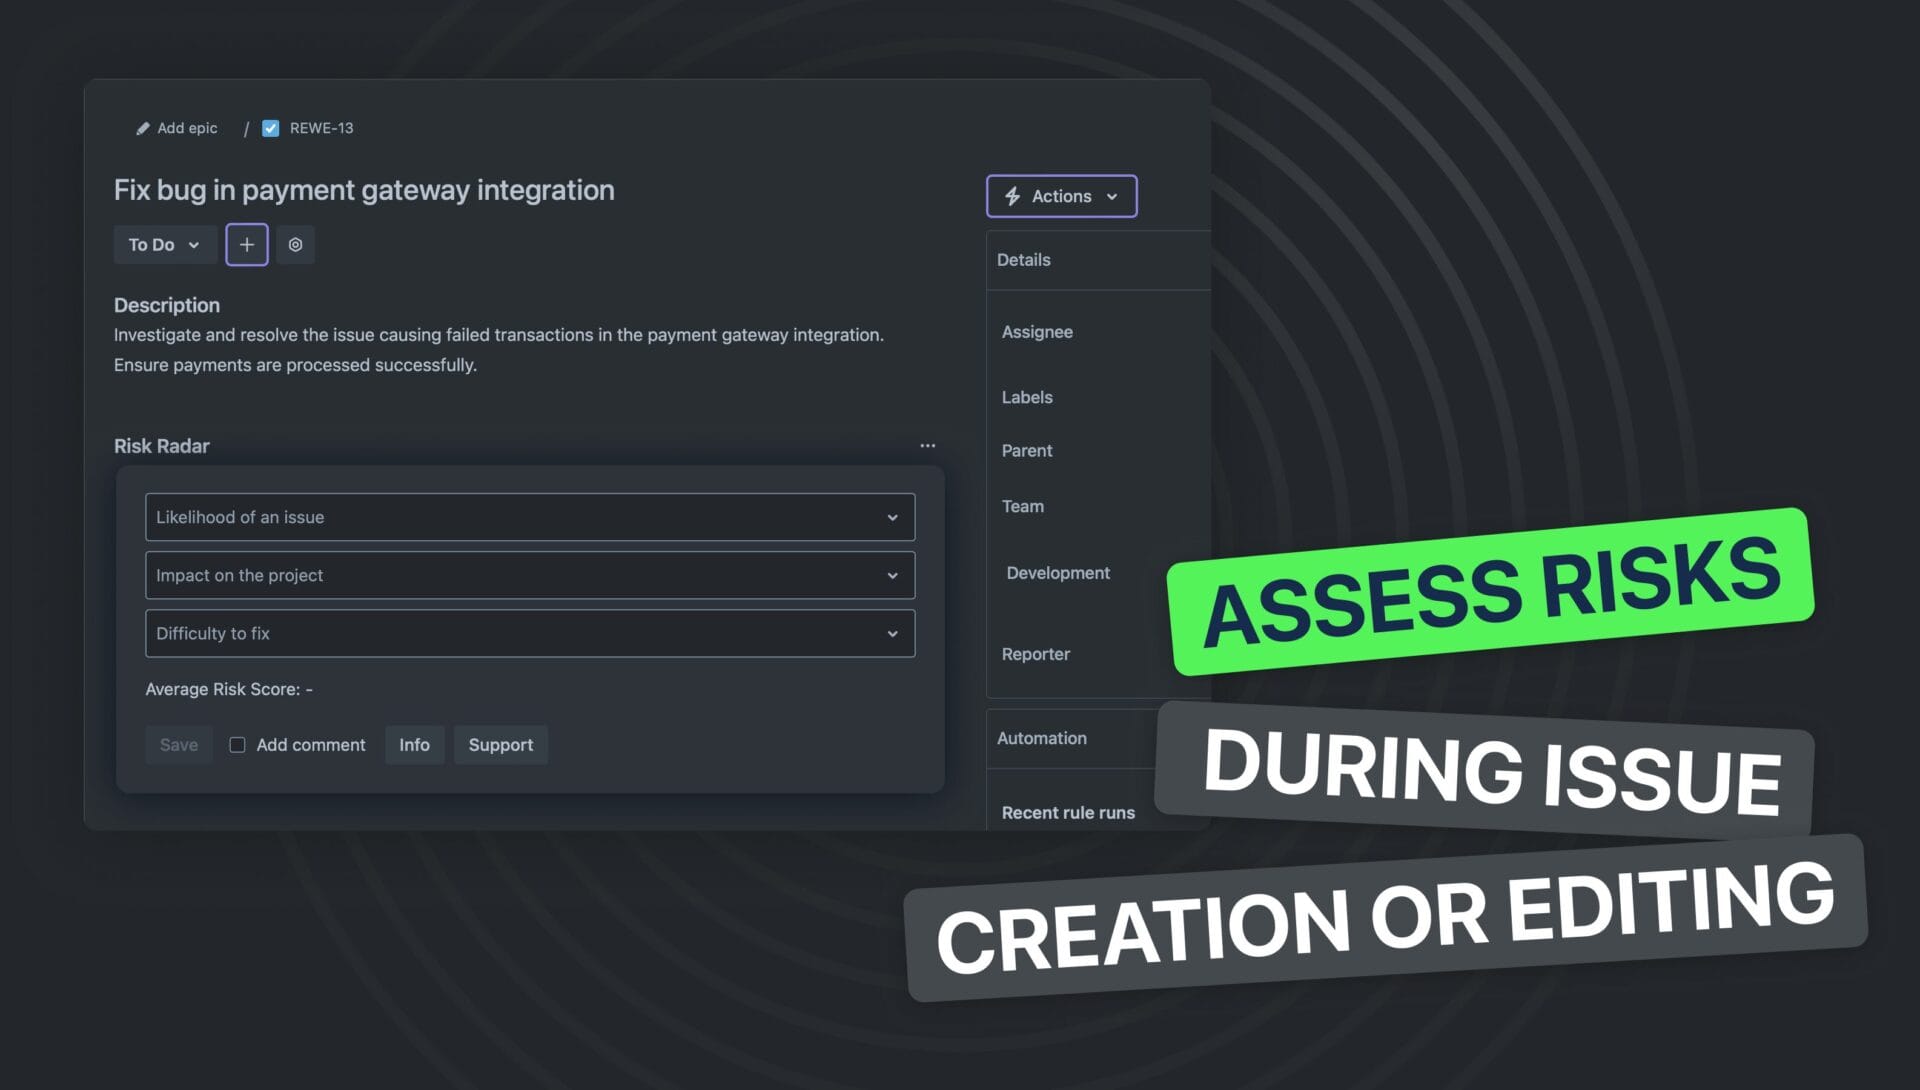Click the lightning bolt Actions icon

[1012, 196]
